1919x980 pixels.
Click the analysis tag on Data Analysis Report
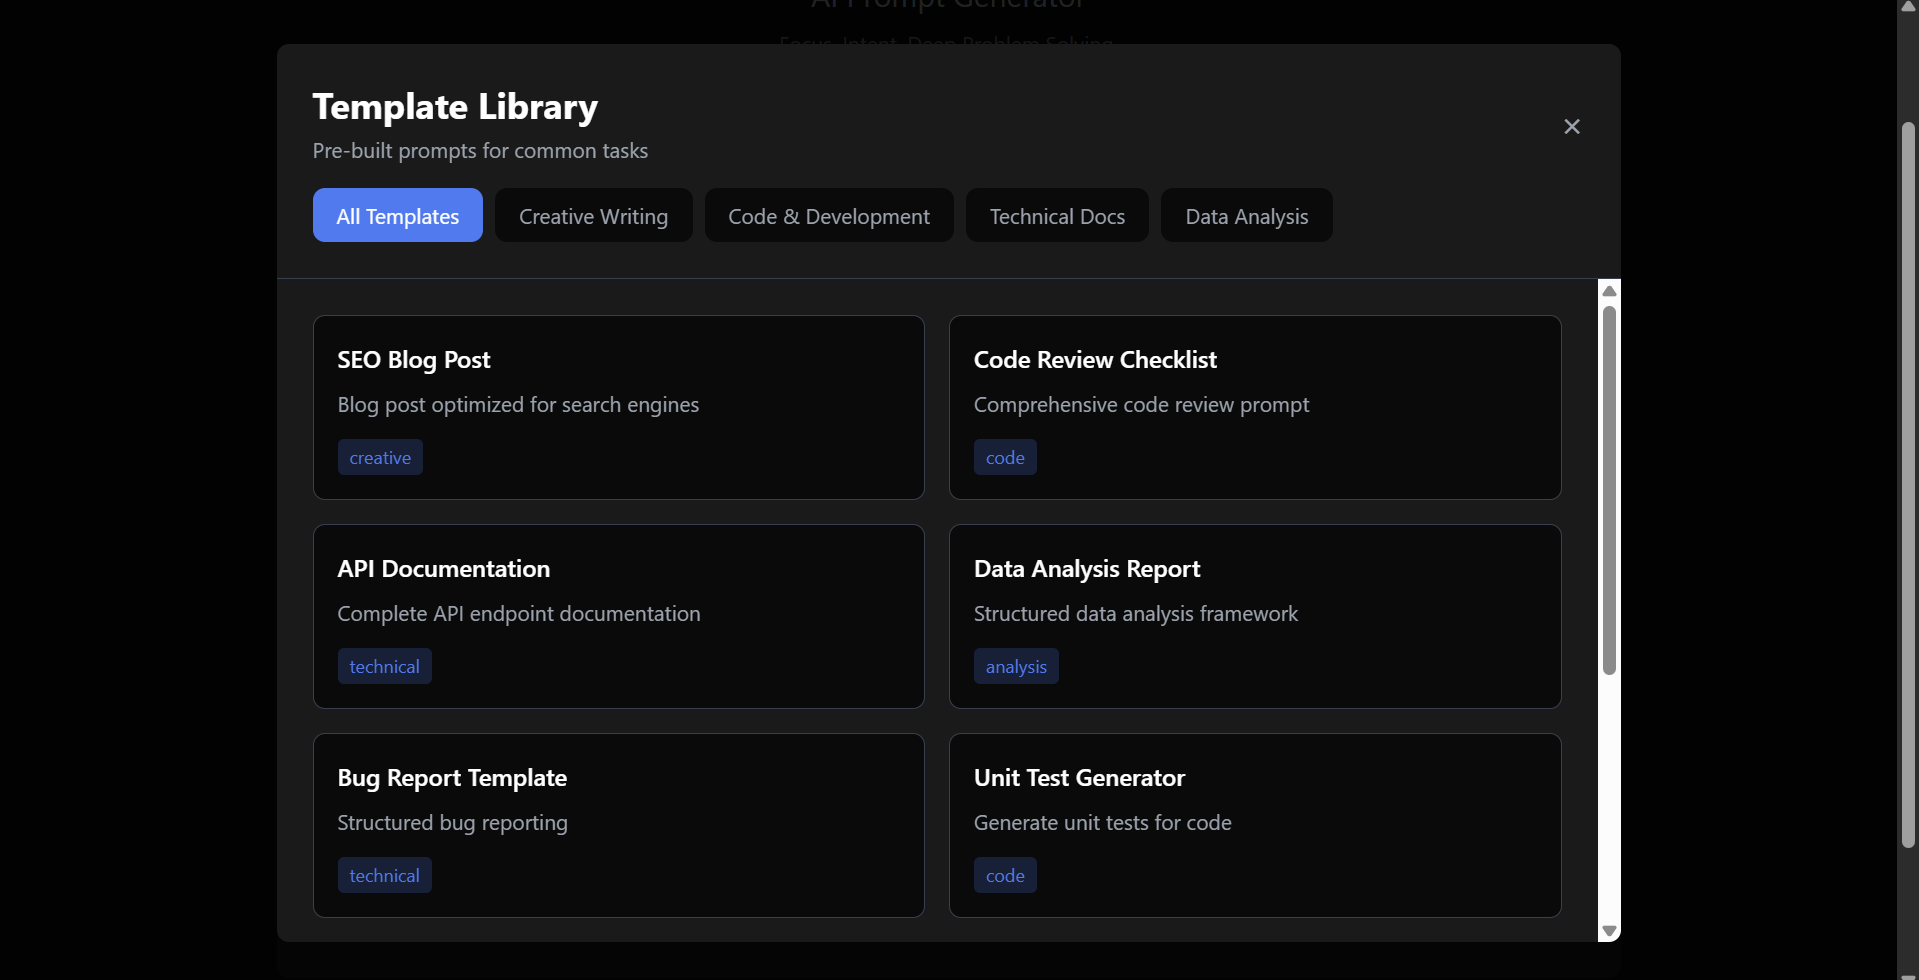coord(1015,665)
